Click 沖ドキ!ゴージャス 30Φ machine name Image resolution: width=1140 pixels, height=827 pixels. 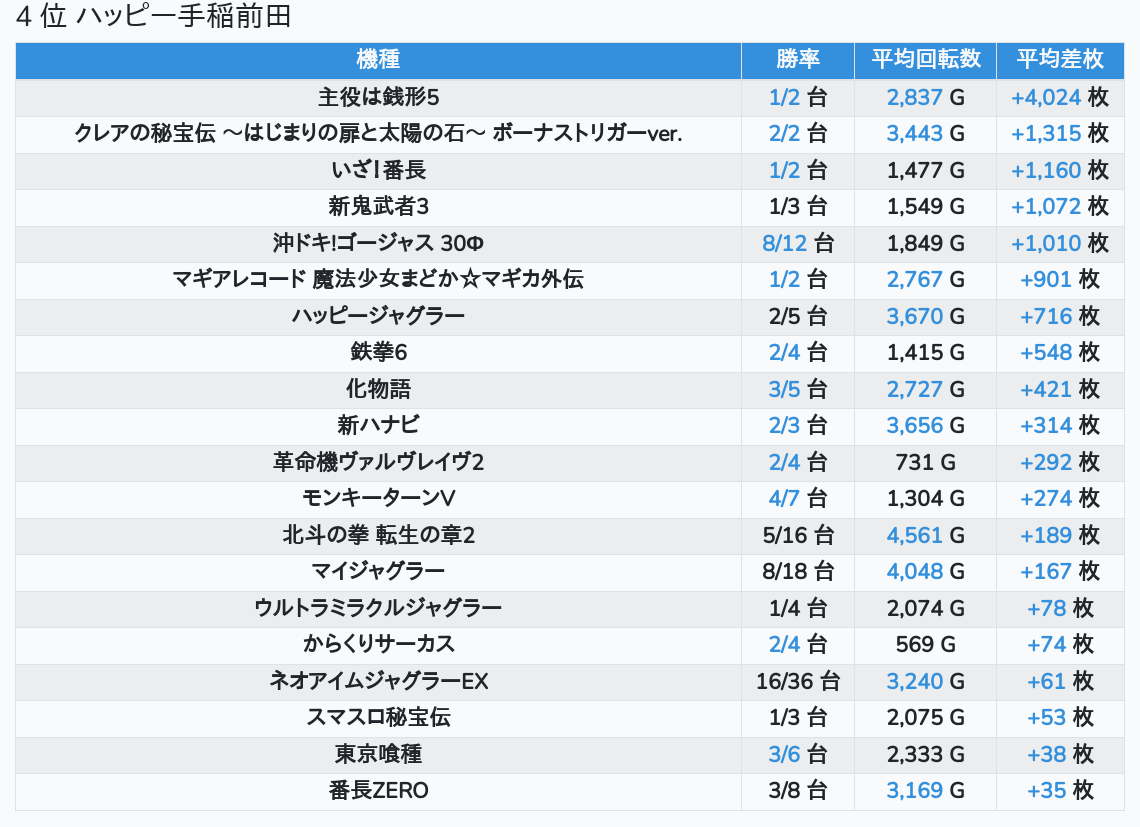point(378,243)
